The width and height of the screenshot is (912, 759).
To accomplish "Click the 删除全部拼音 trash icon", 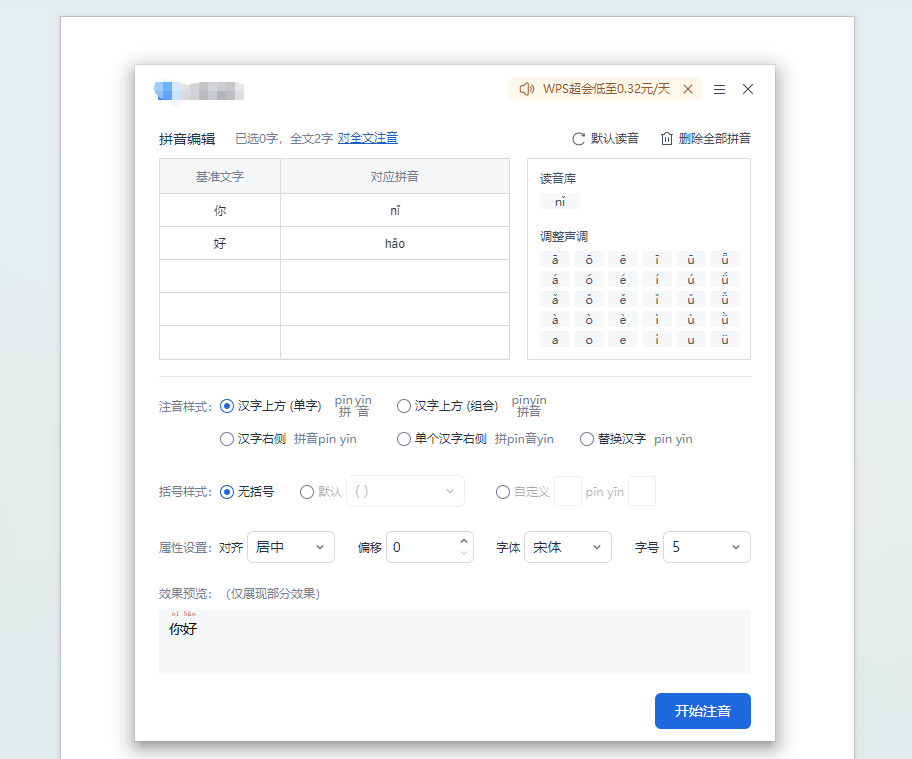I will click(667, 138).
